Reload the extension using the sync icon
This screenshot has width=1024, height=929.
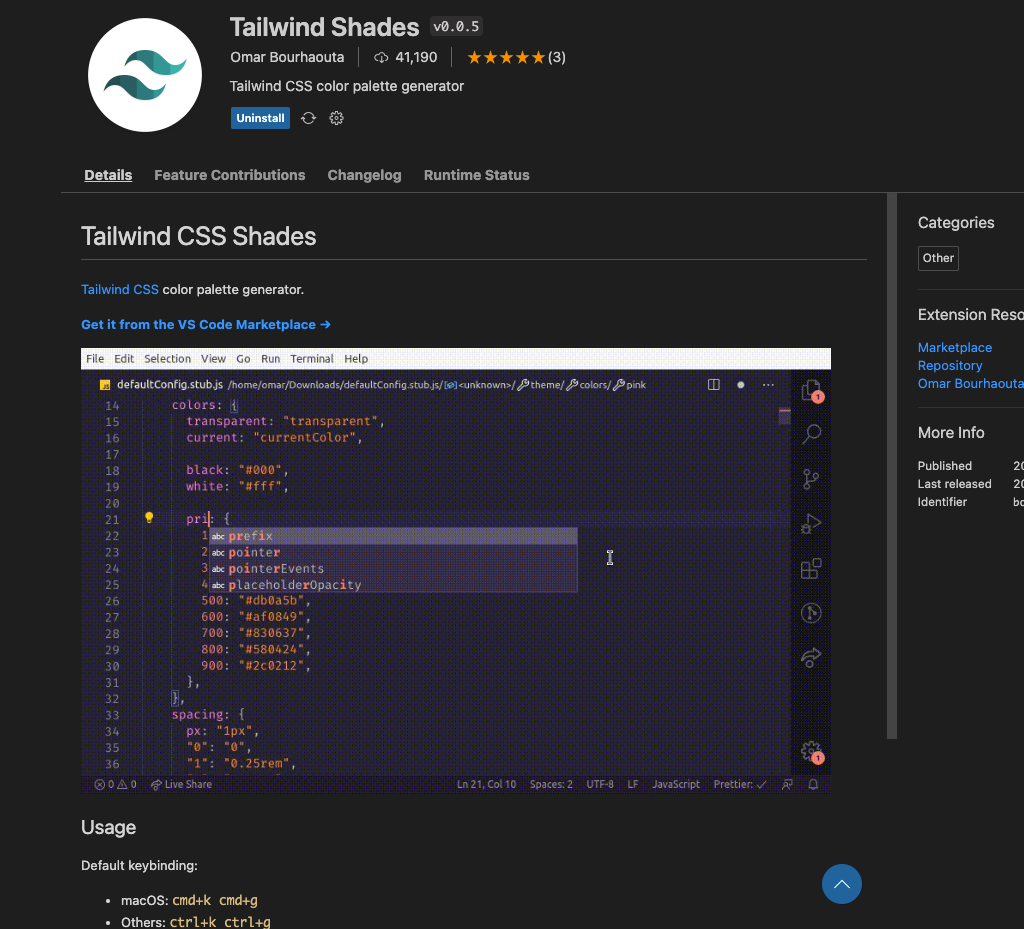point(308,118)
